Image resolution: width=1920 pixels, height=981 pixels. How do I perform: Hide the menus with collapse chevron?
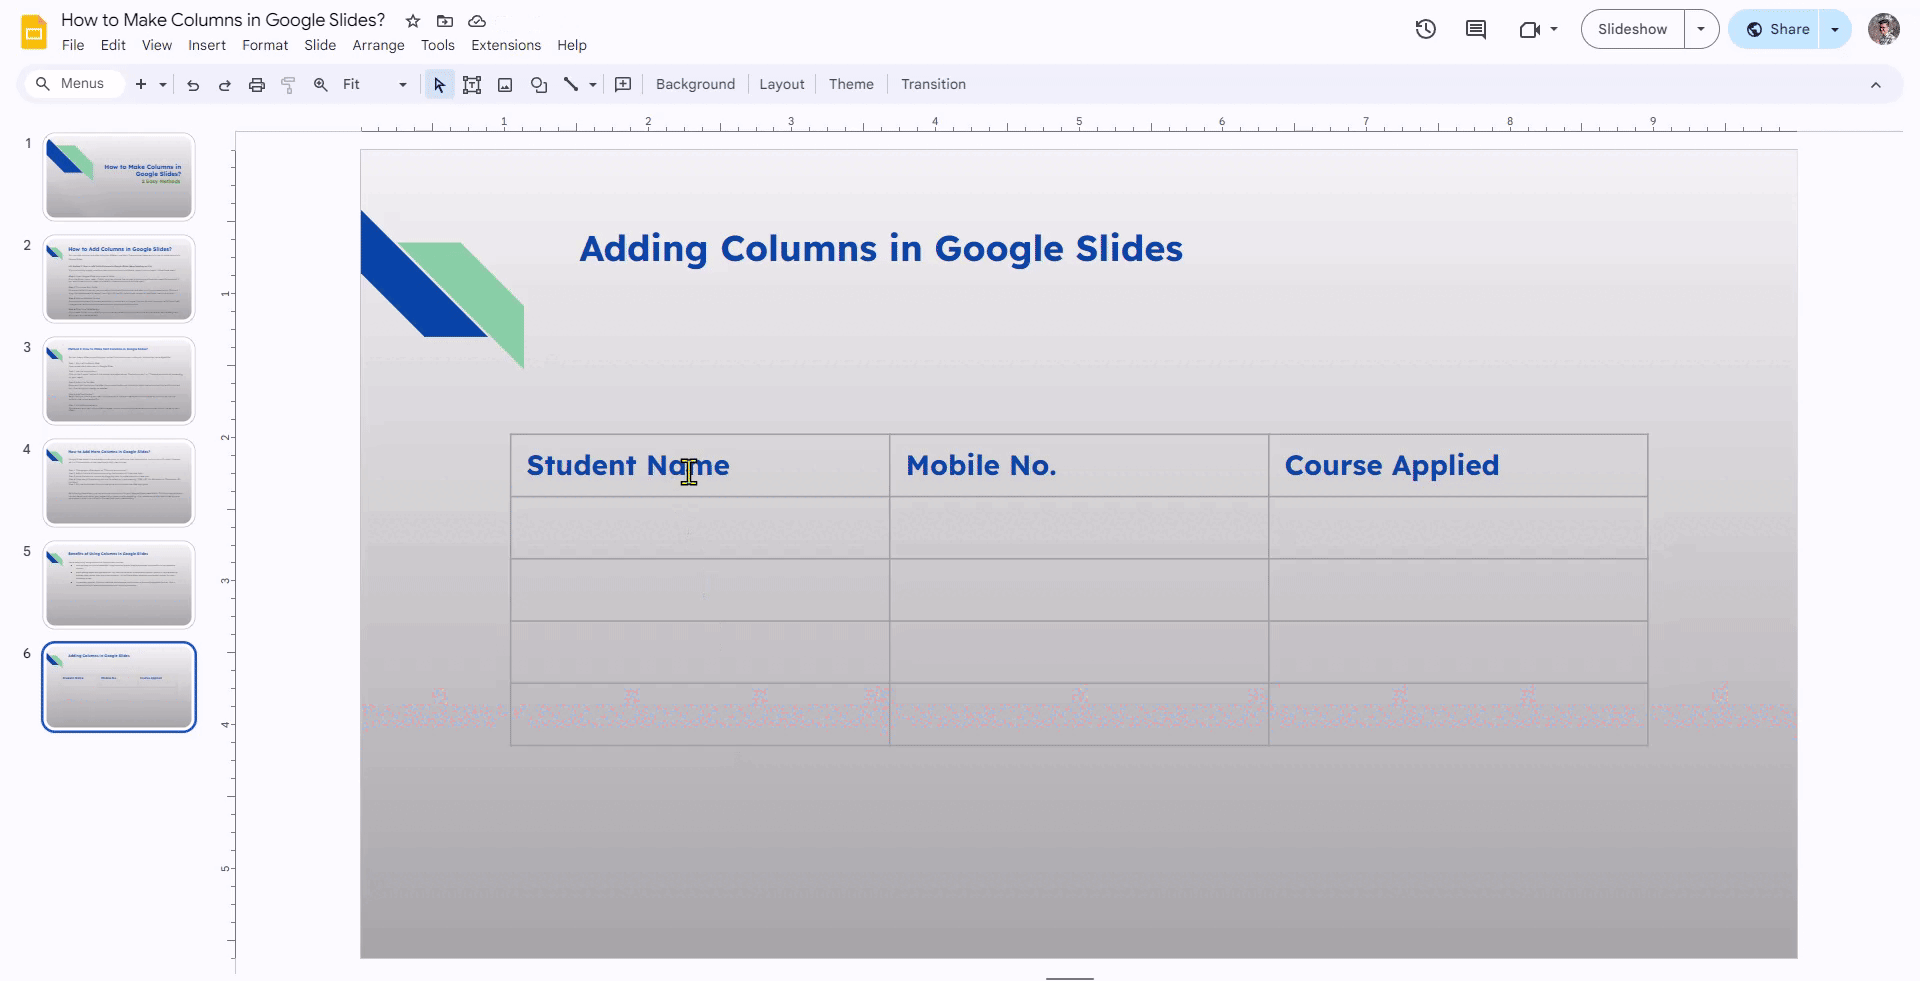[x=1876, y=85]
